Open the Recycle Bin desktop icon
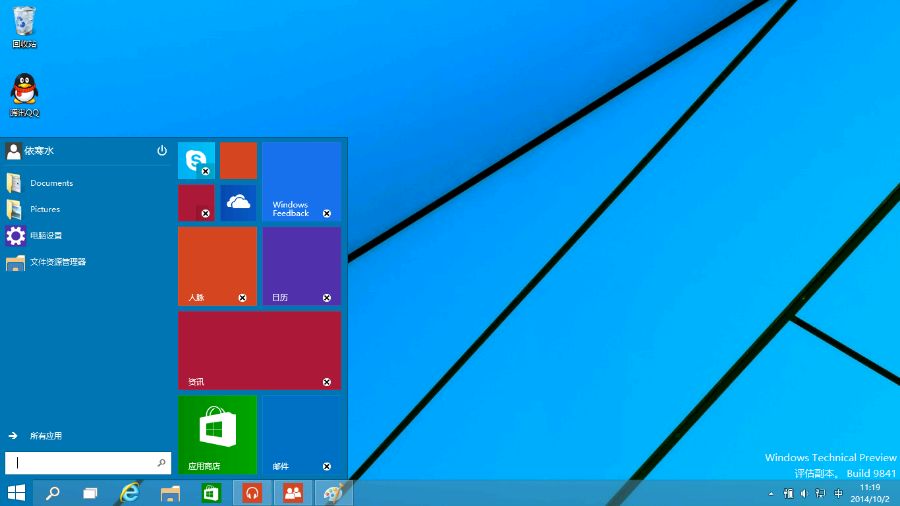Image resolution: width=900 pixels, height=506 pixels. (24, 27)
